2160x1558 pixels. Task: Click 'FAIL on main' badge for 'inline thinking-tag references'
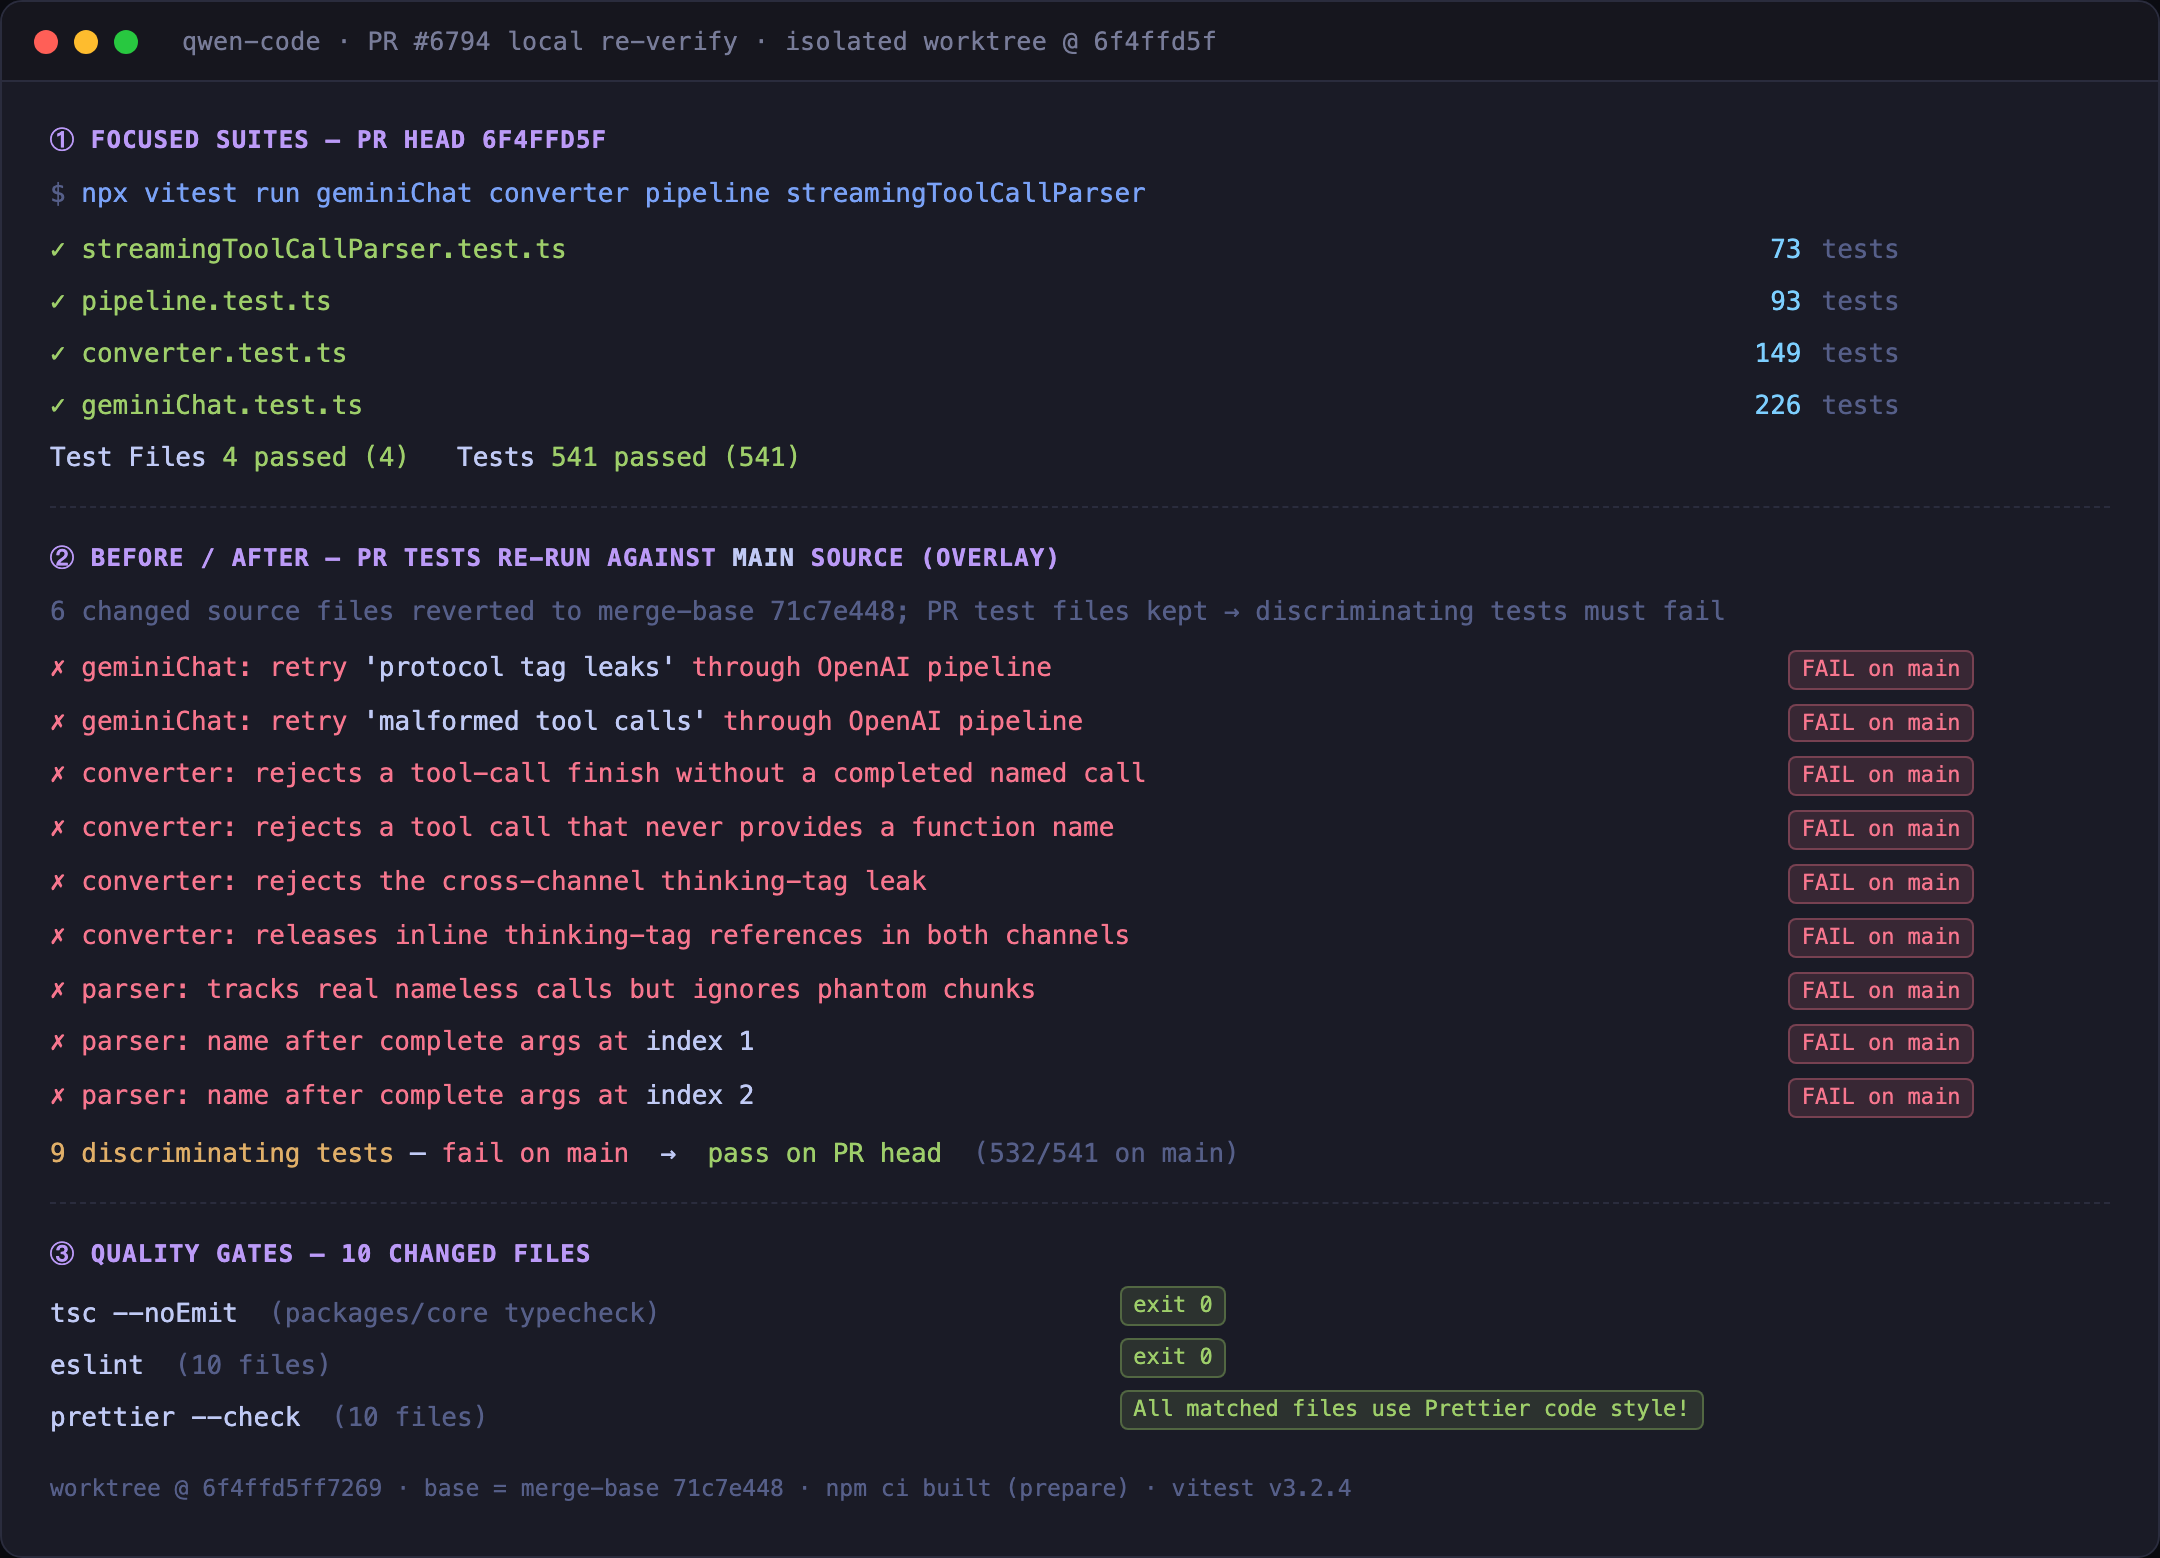click(1880, 937)
